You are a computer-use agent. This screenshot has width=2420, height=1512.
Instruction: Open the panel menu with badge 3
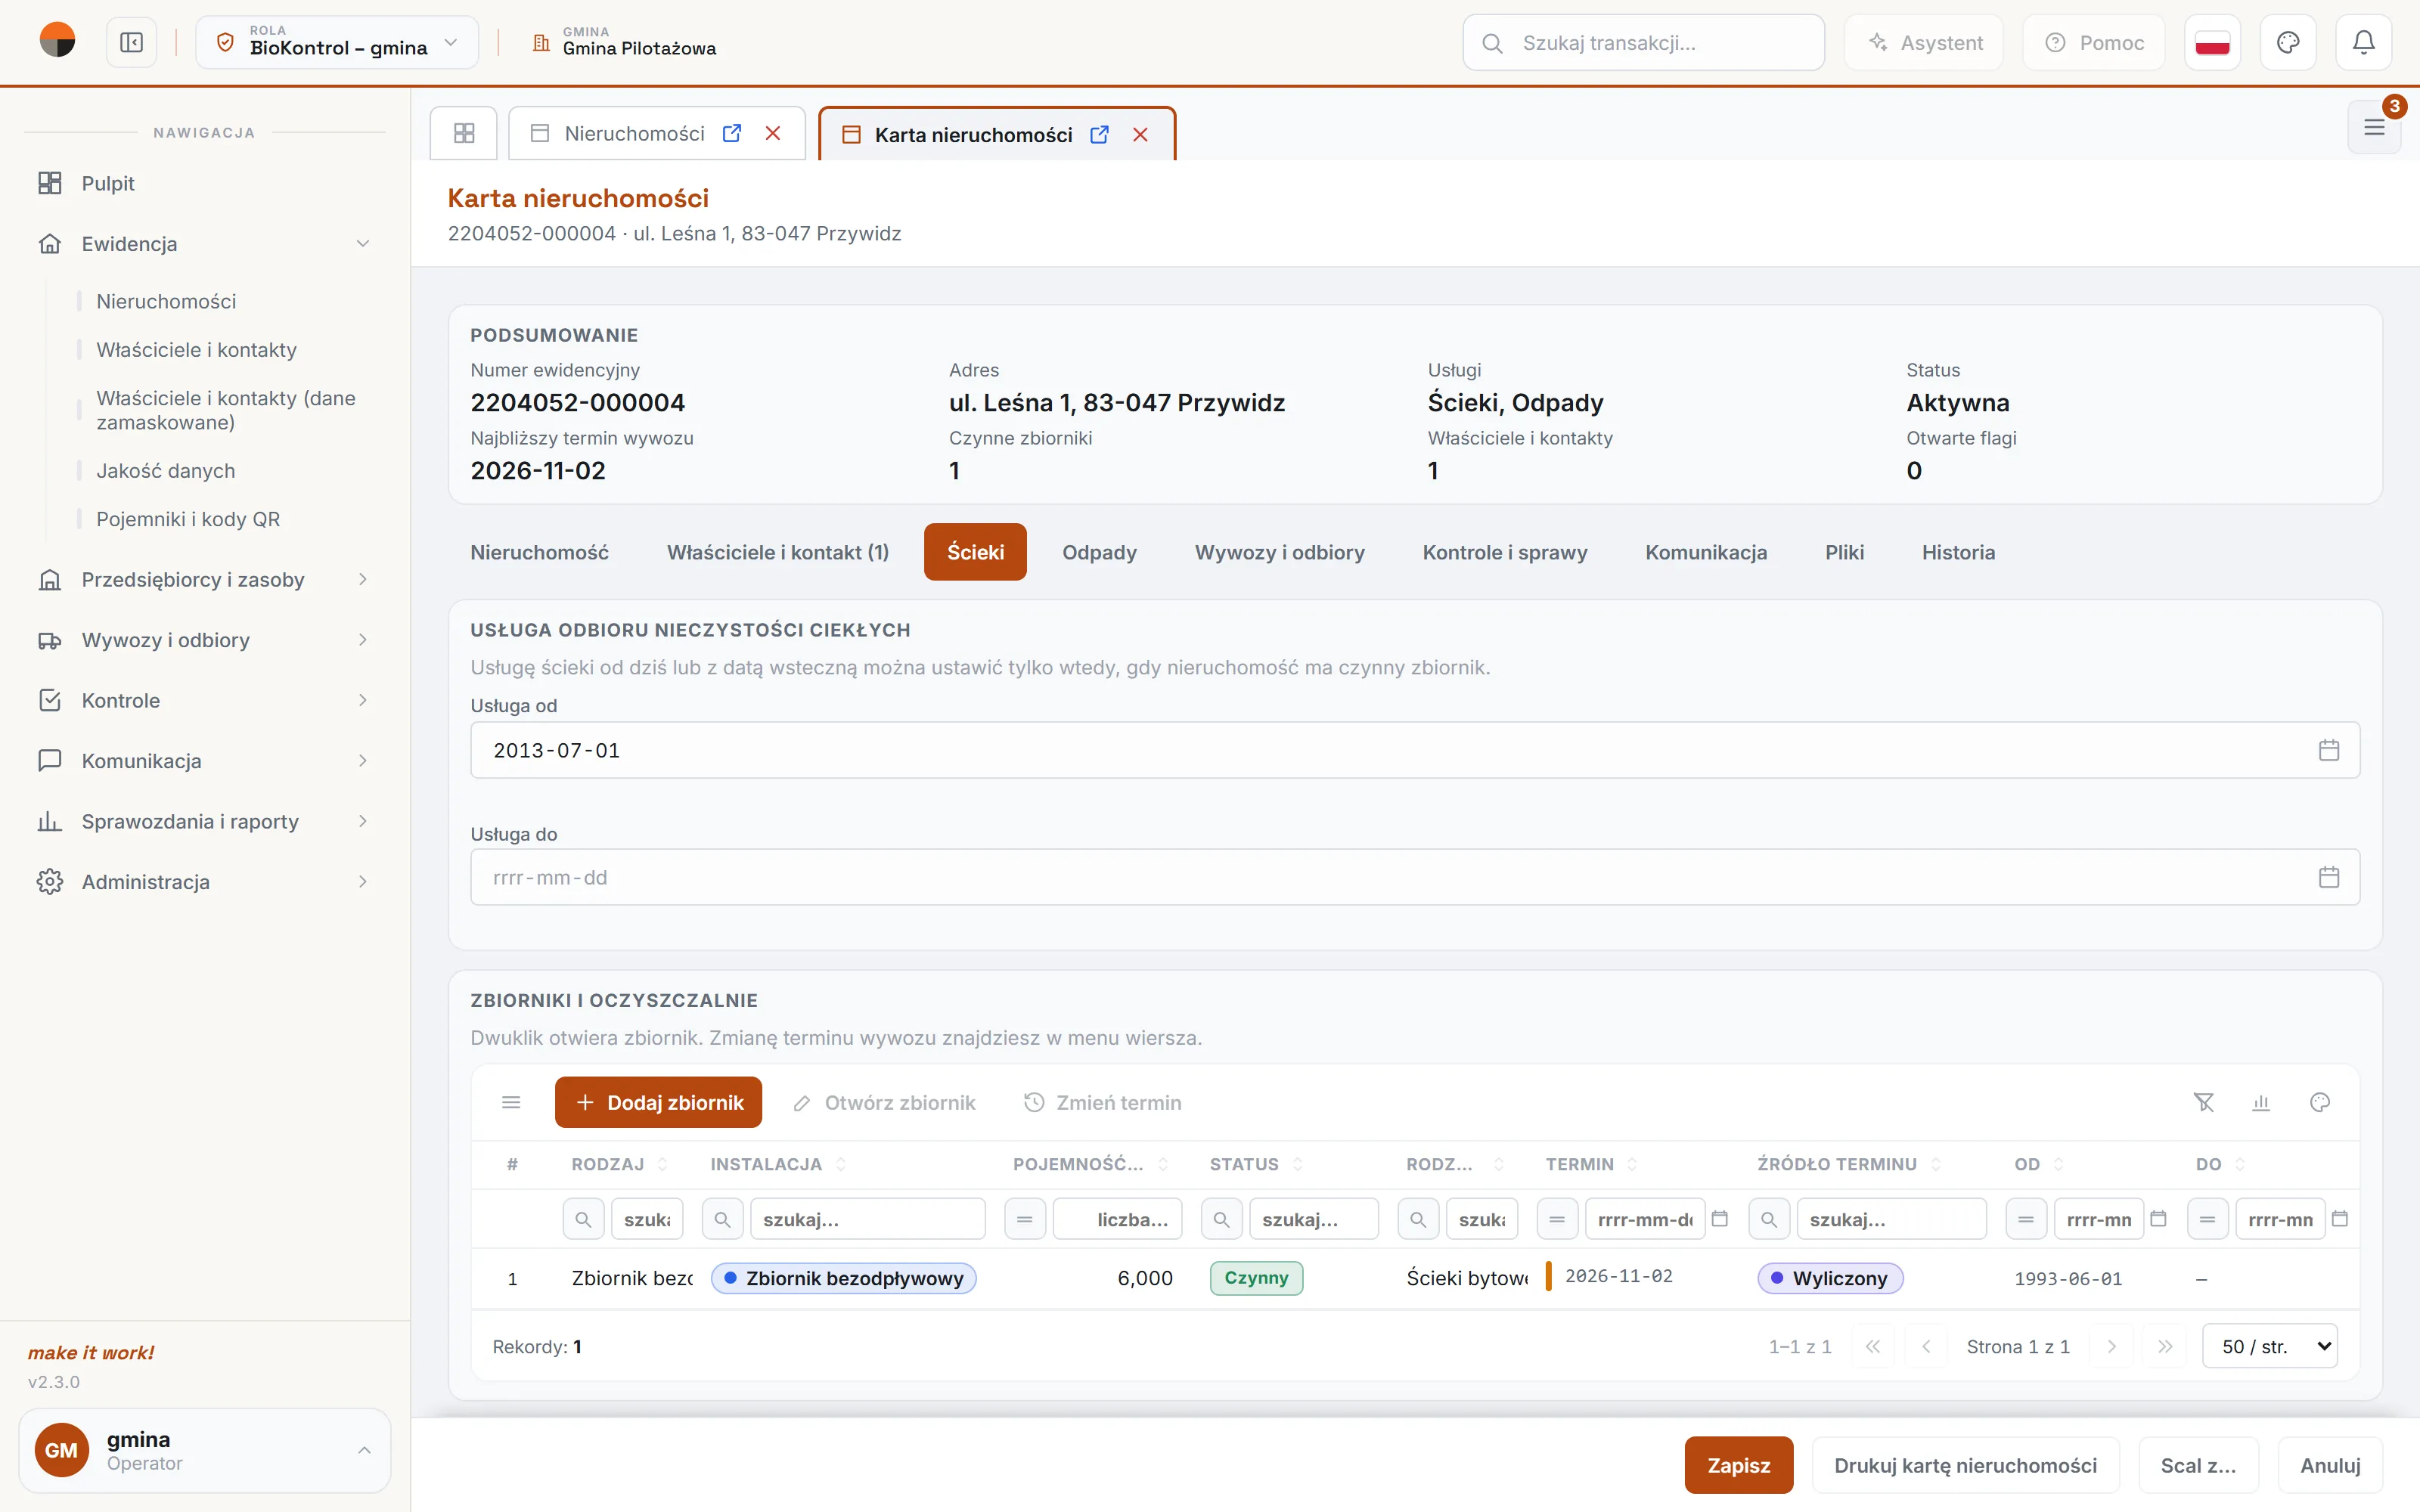[2374, 127]
